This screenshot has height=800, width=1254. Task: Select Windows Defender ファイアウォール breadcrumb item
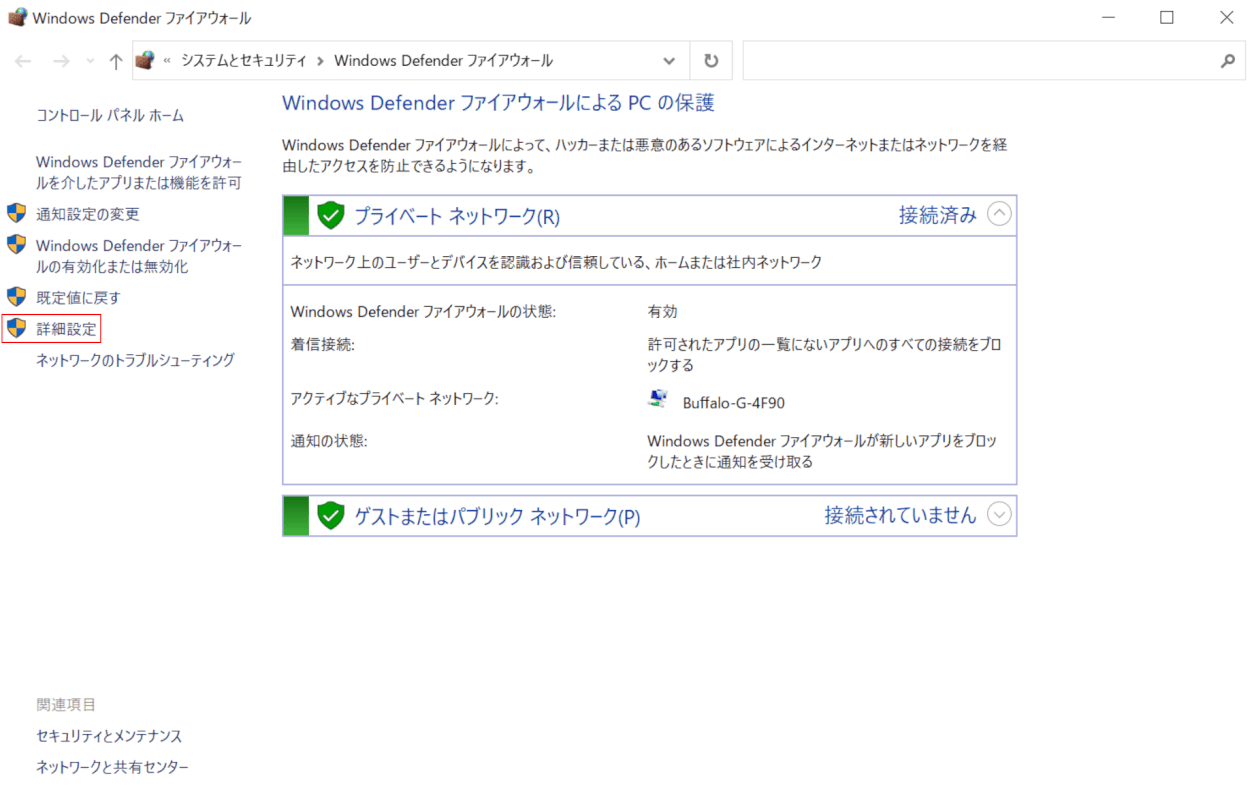point(443,61)
